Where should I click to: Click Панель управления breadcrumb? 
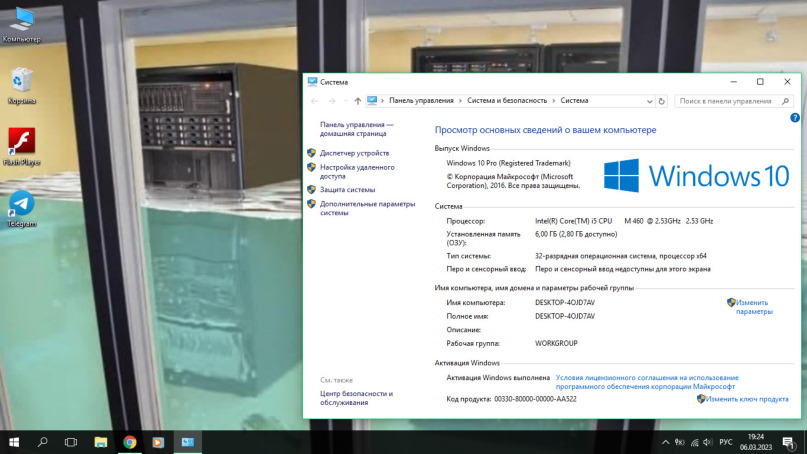click(x=421, y=101)
